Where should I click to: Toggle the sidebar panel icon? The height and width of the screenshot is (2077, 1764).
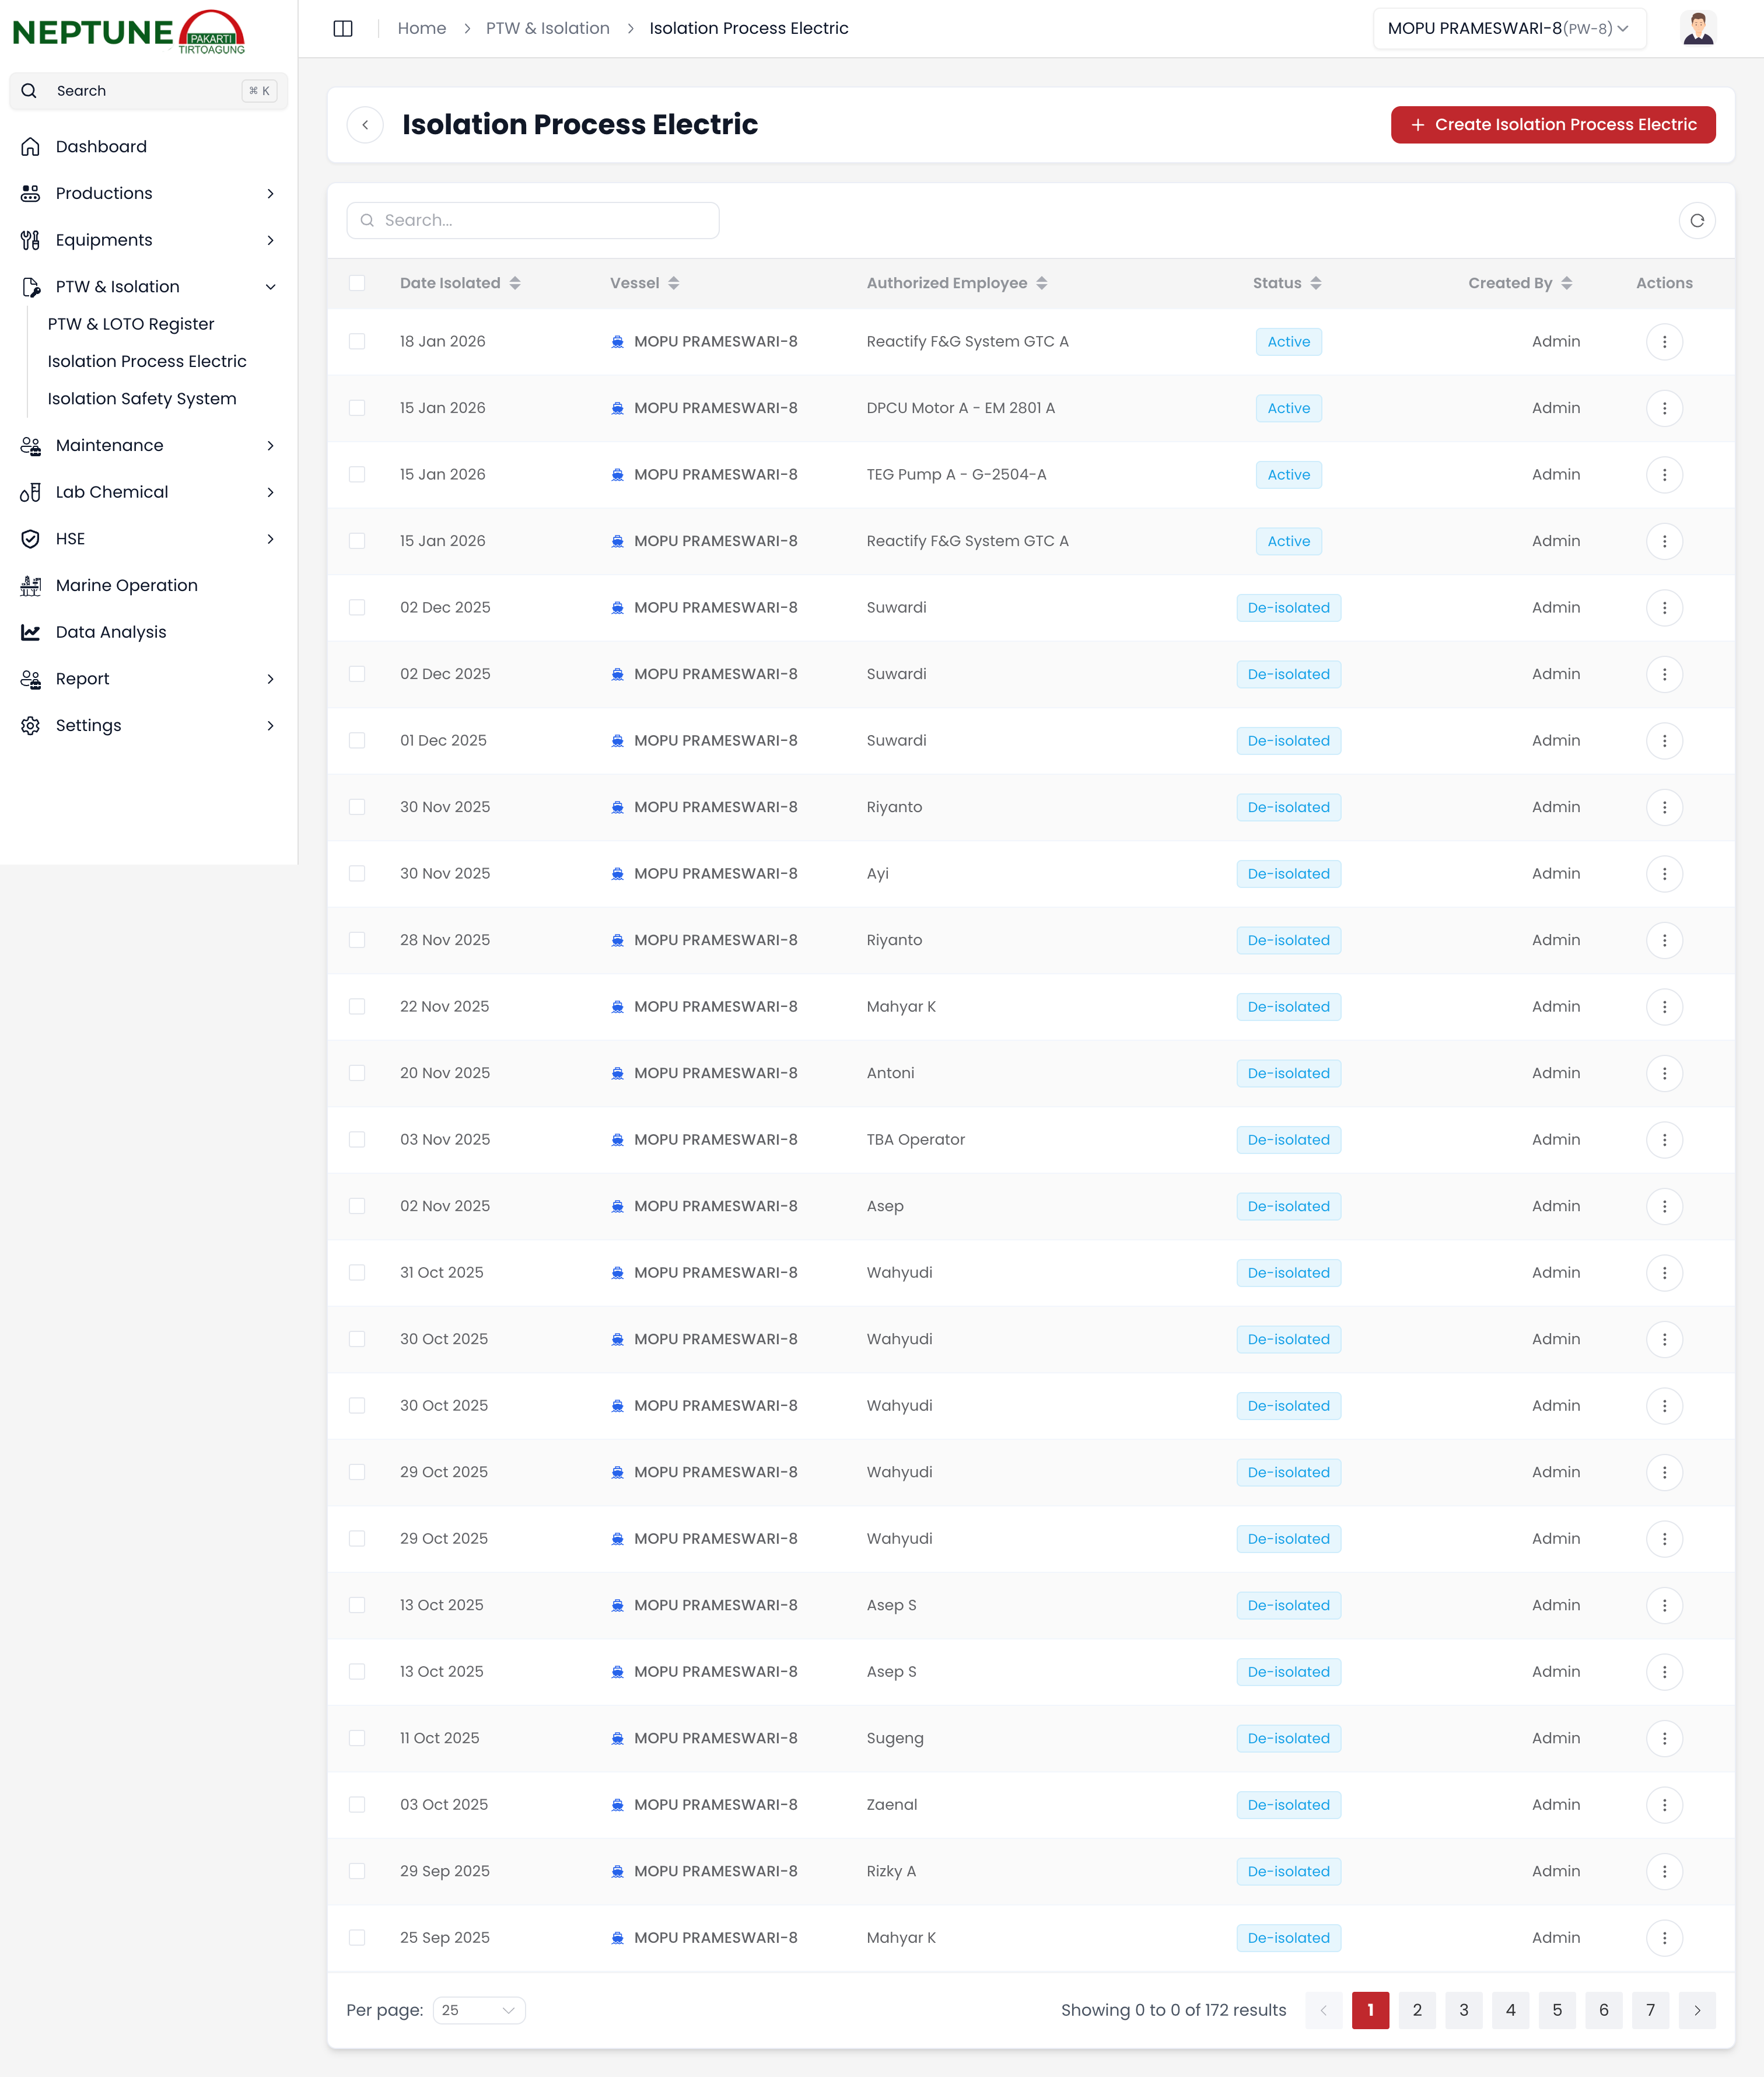(x=343, y=28)
